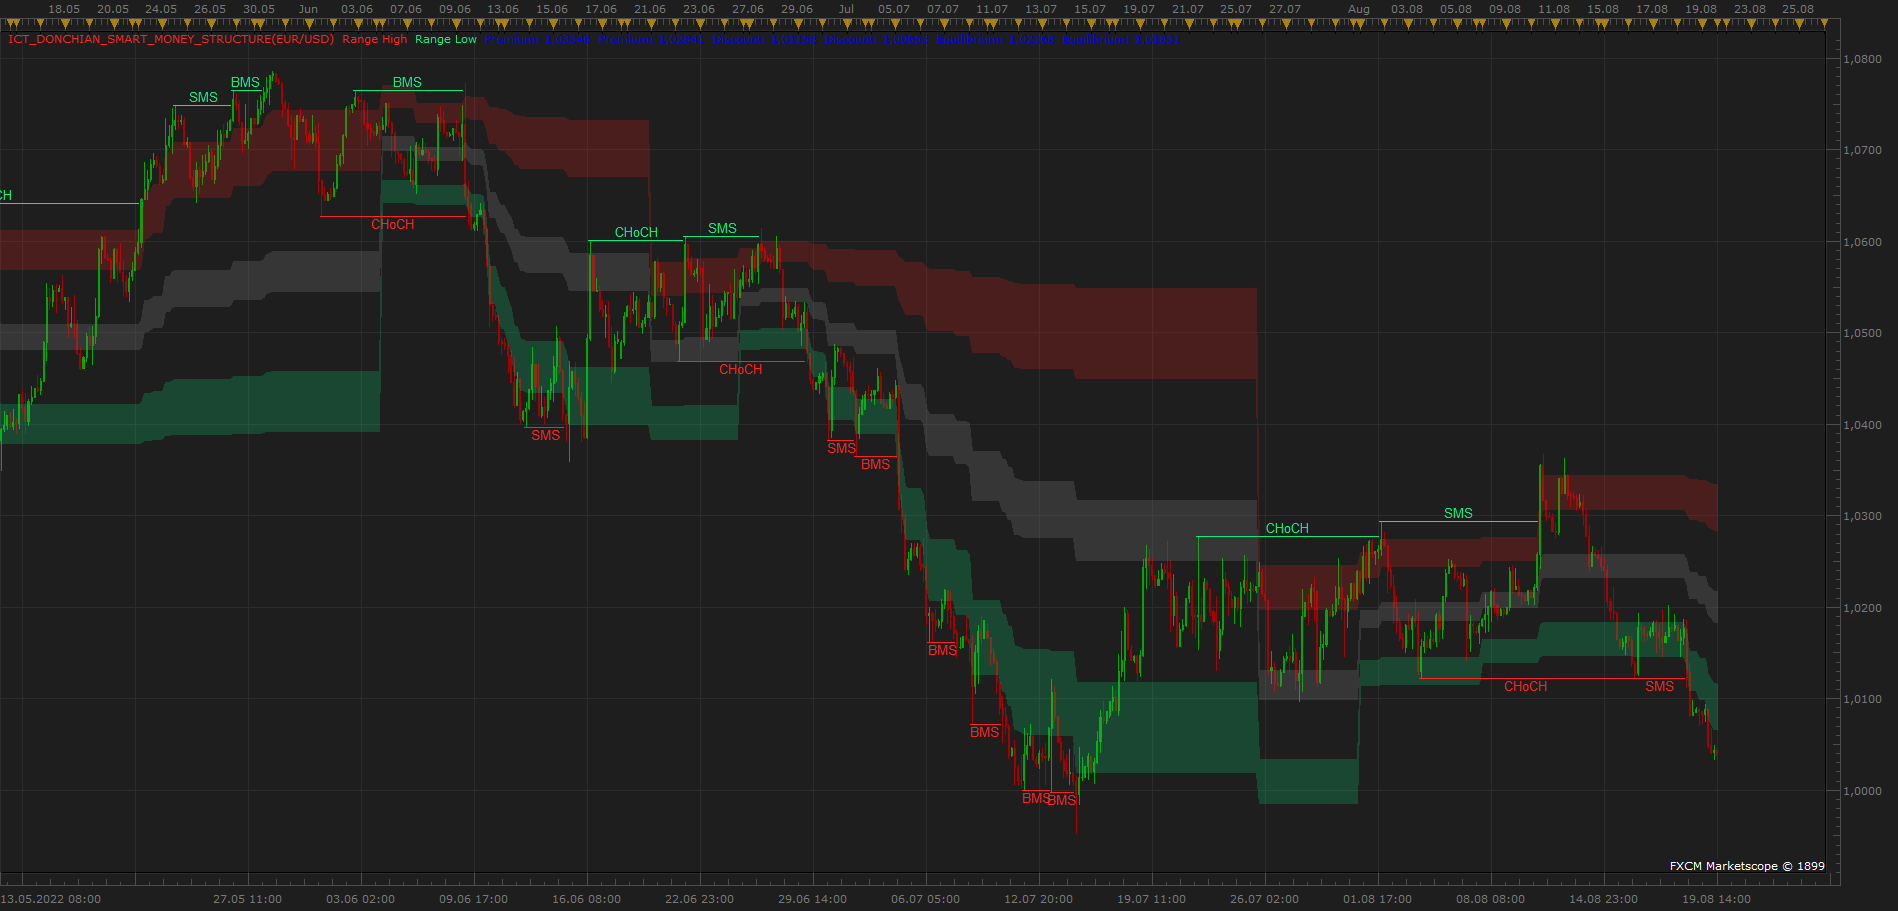Click the Discount: 1,00653 legend value
Viewport: 1898px width, 911px height.
(876, 39)
